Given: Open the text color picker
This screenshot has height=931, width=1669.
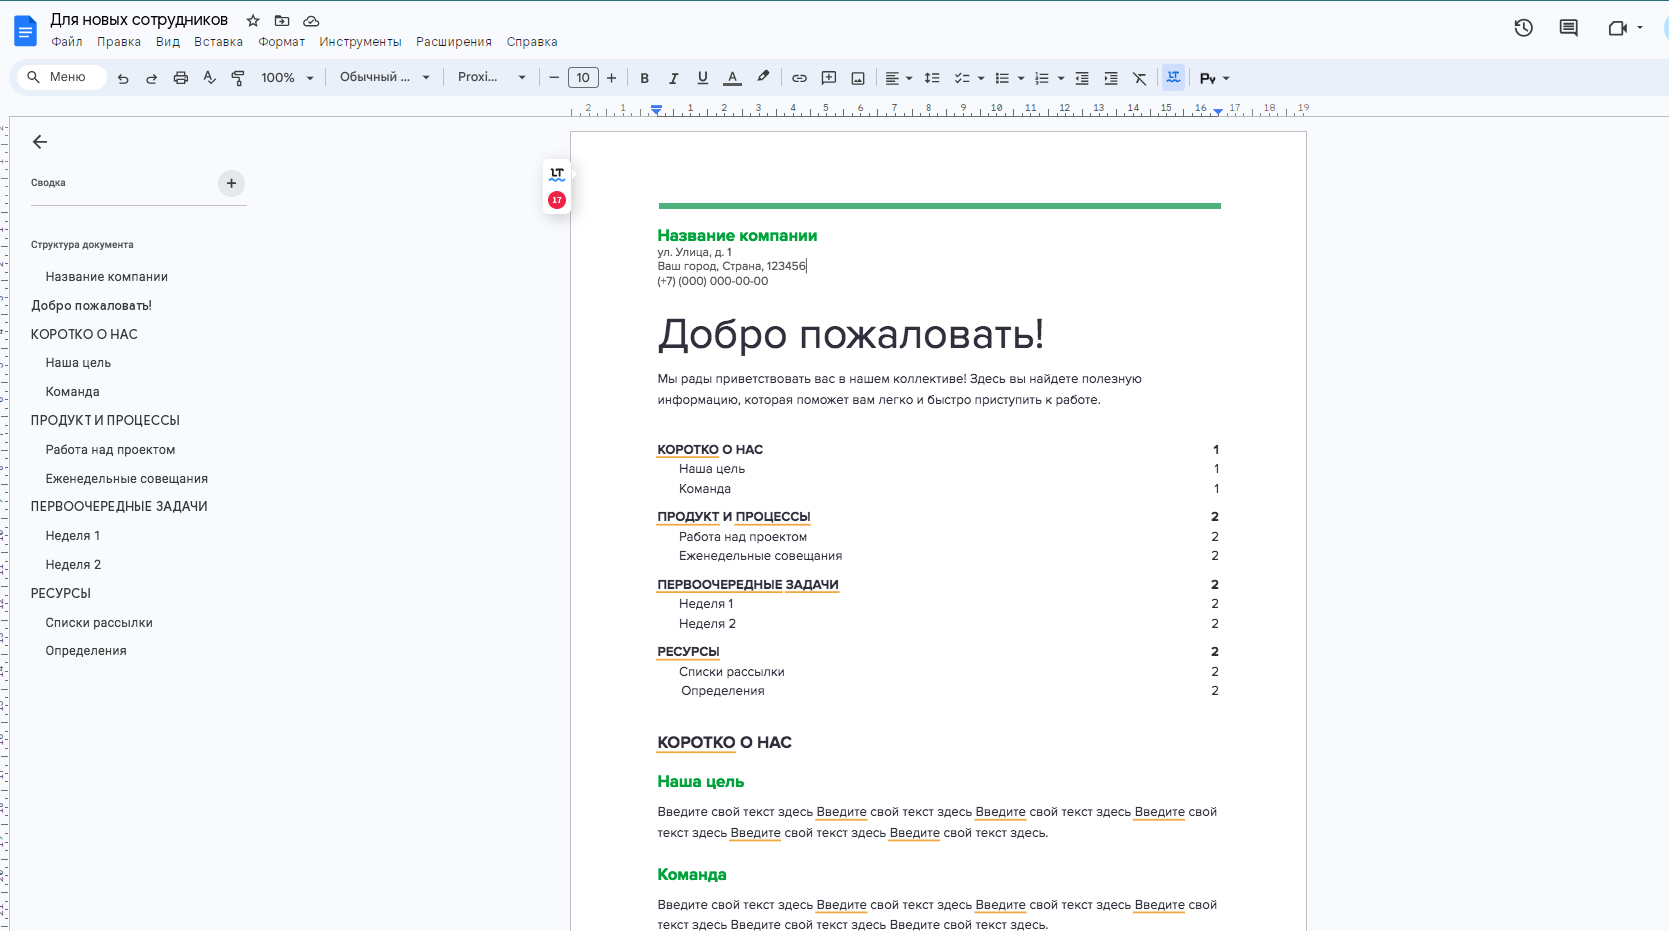Looking at the screenshot, I should click(733, 78).
